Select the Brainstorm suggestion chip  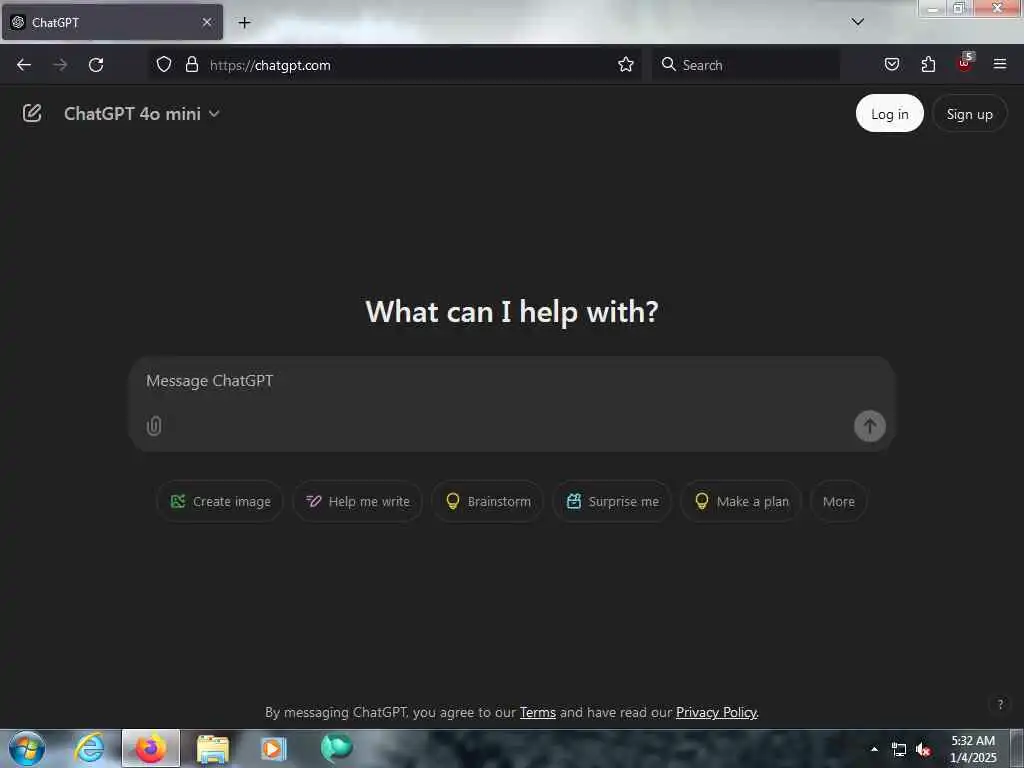pyautogui.click(x=488, y=502)
